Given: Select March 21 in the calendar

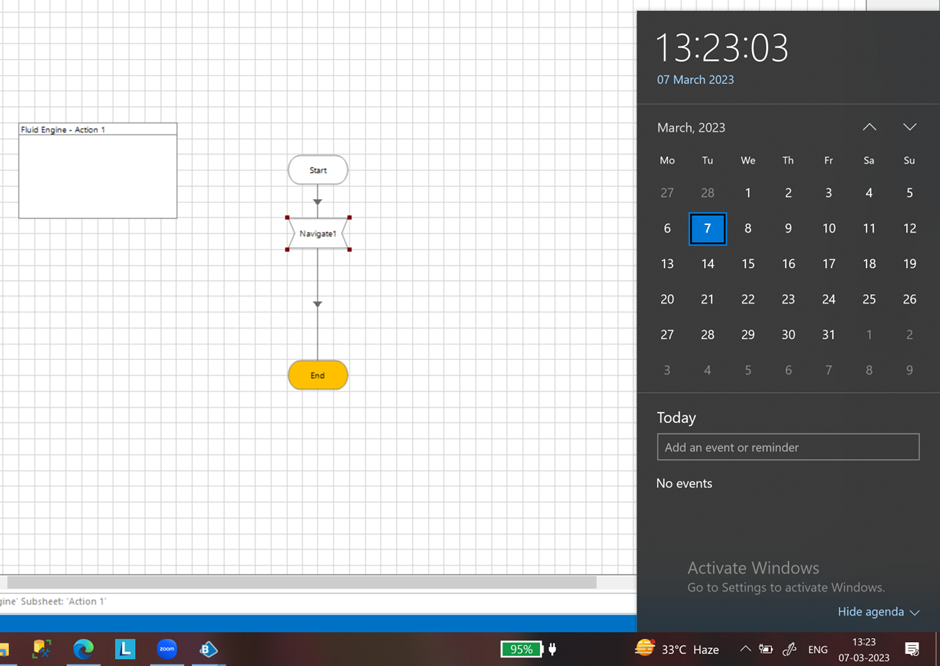Looking at the screenshot, I should point(707,299).
